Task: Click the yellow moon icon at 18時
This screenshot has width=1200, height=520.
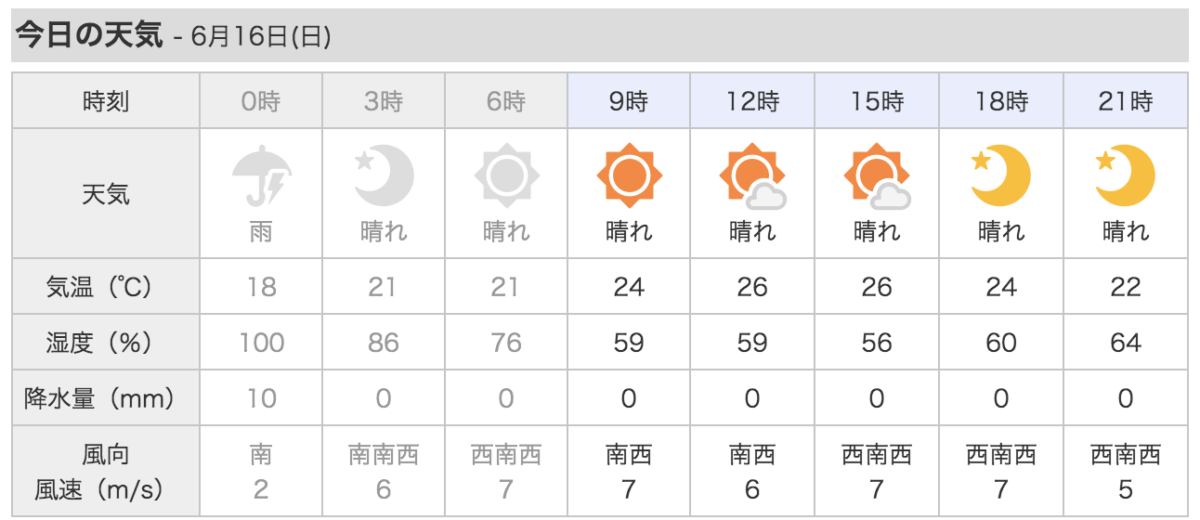Action: point(1000,176)
